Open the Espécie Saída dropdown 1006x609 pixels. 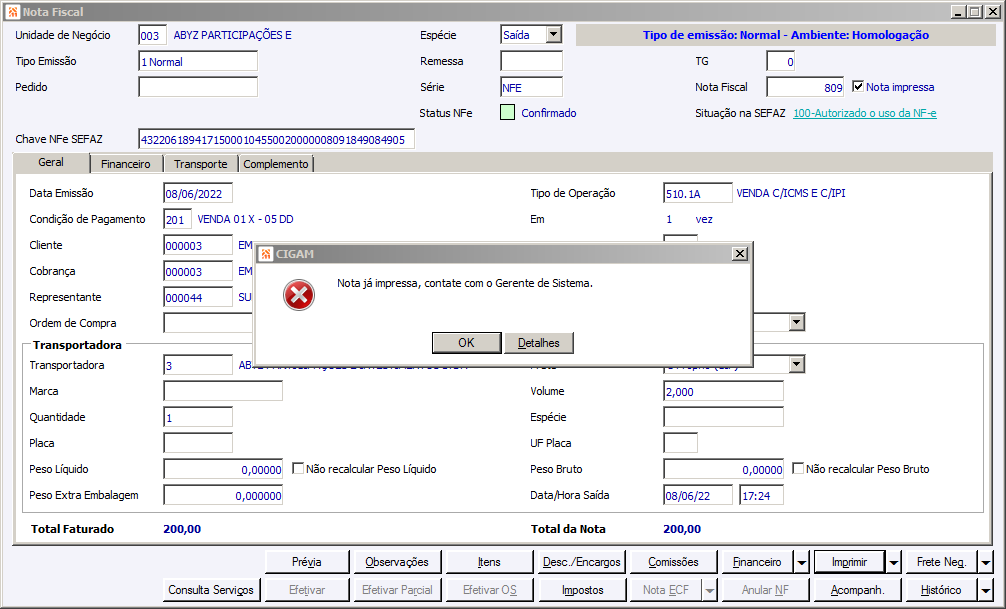[554, 35]
